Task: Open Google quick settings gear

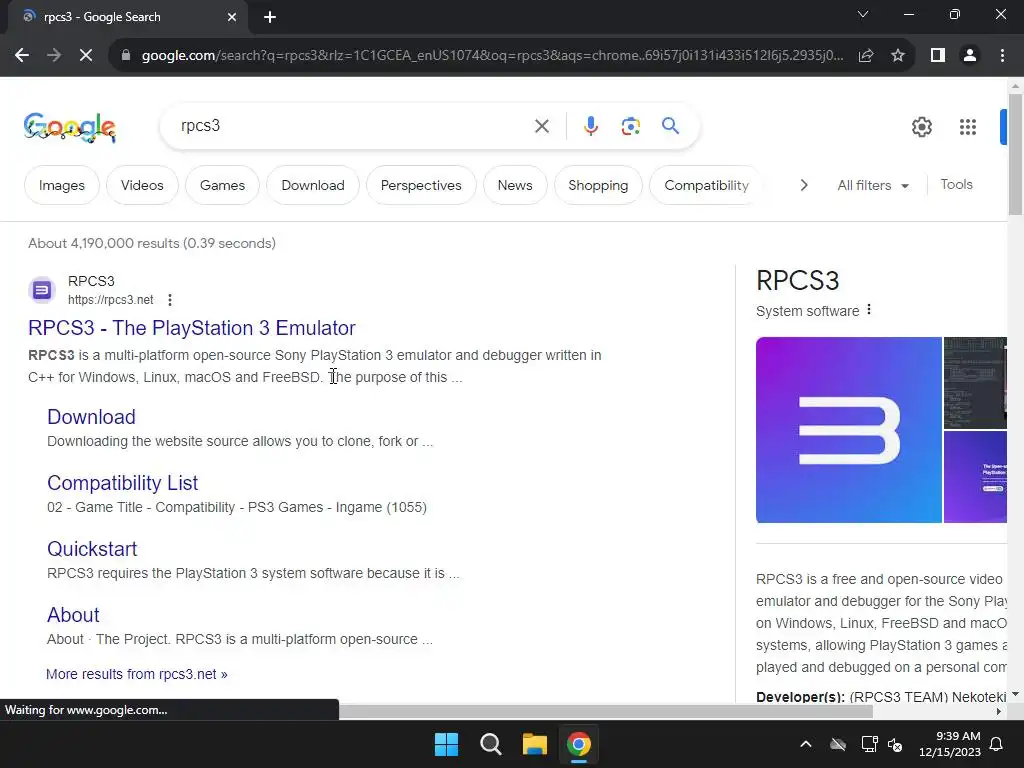Action: point(921,127)
